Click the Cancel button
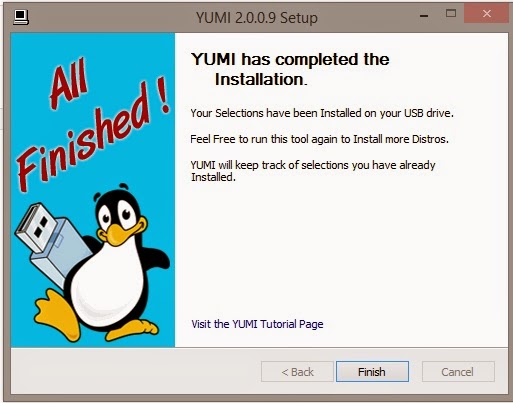Image resolution: width=513 pixels, height=403 pixels. pyautogui.click(x=458, y=372)
